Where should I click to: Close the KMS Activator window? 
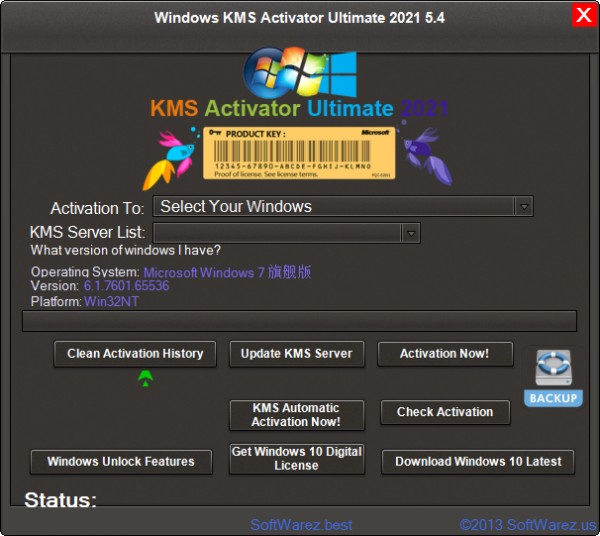click(584, 15)
